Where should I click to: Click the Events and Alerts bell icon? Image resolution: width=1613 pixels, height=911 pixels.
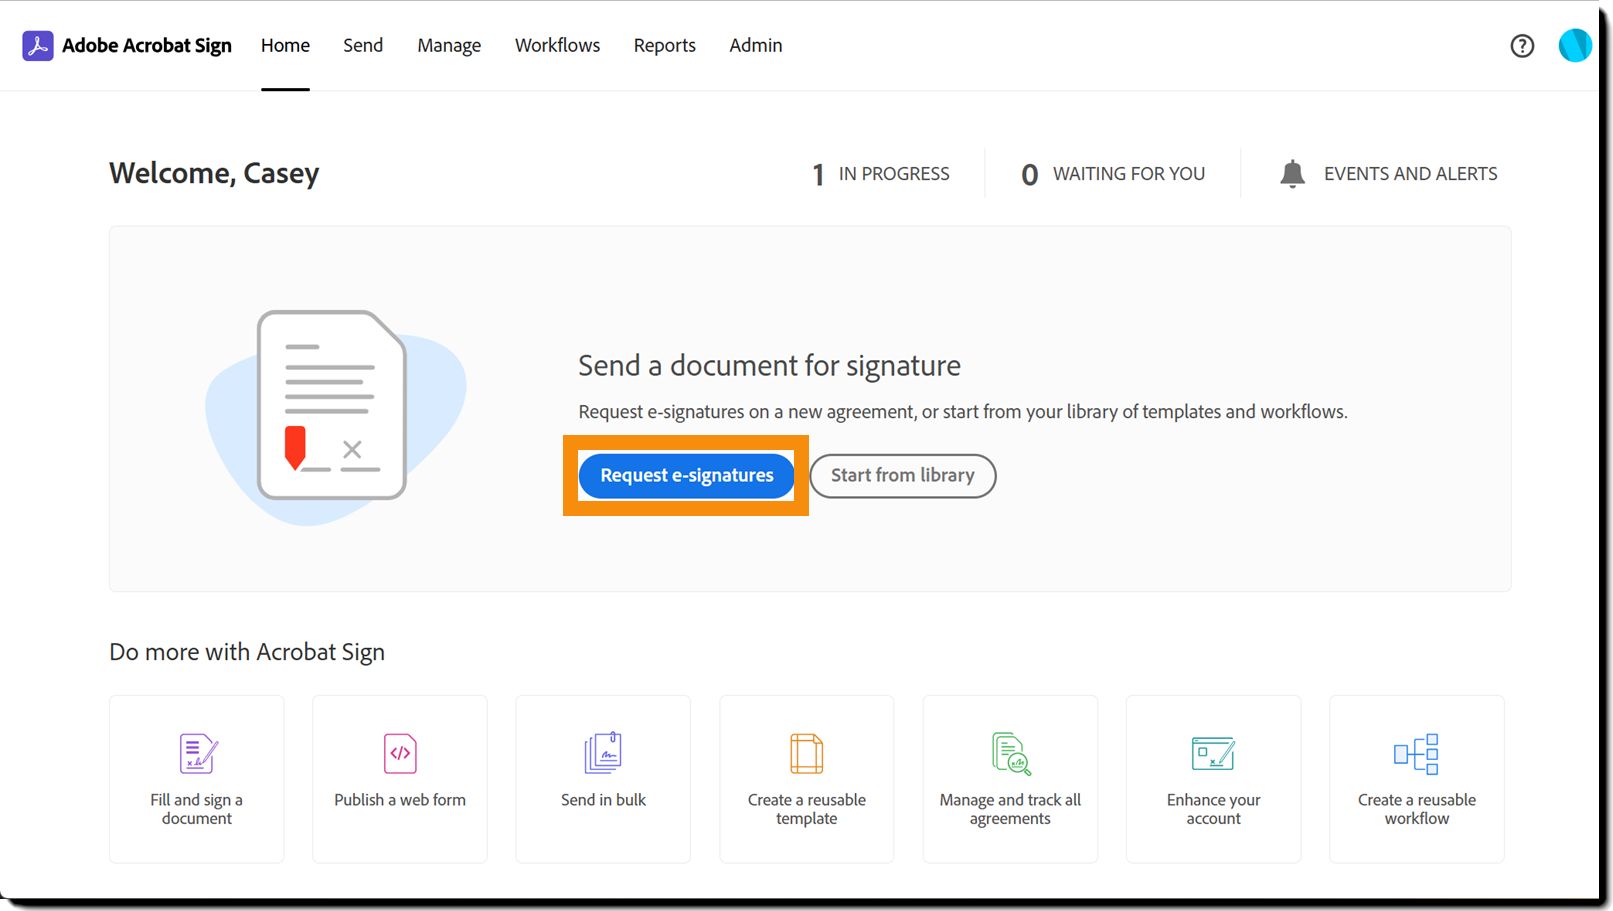(x=1292, y=174)
